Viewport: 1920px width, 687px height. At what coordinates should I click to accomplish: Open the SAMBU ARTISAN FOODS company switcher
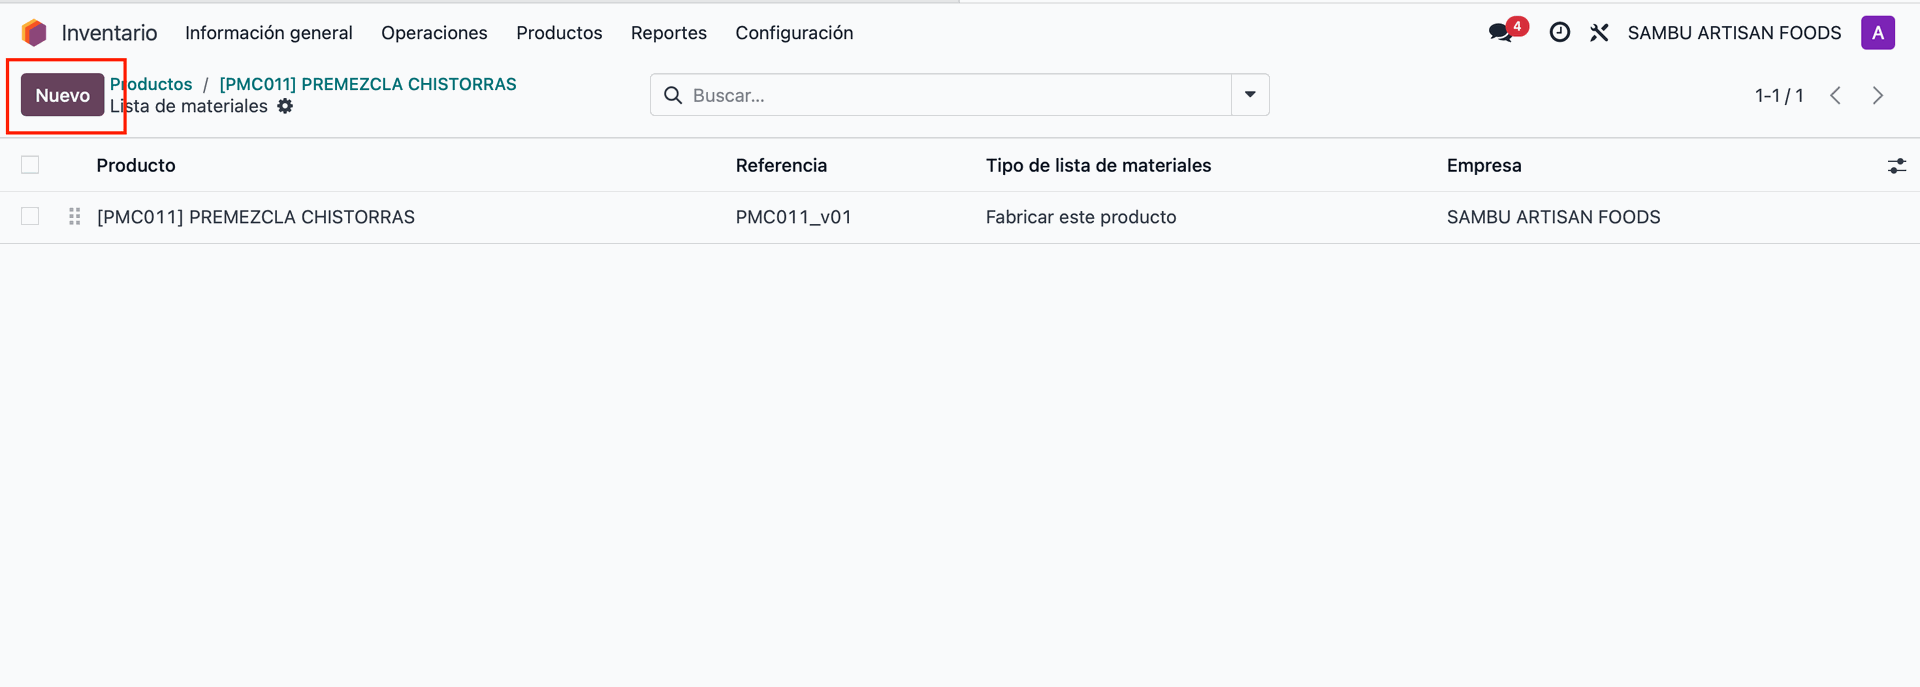(x=1734, y=33)
